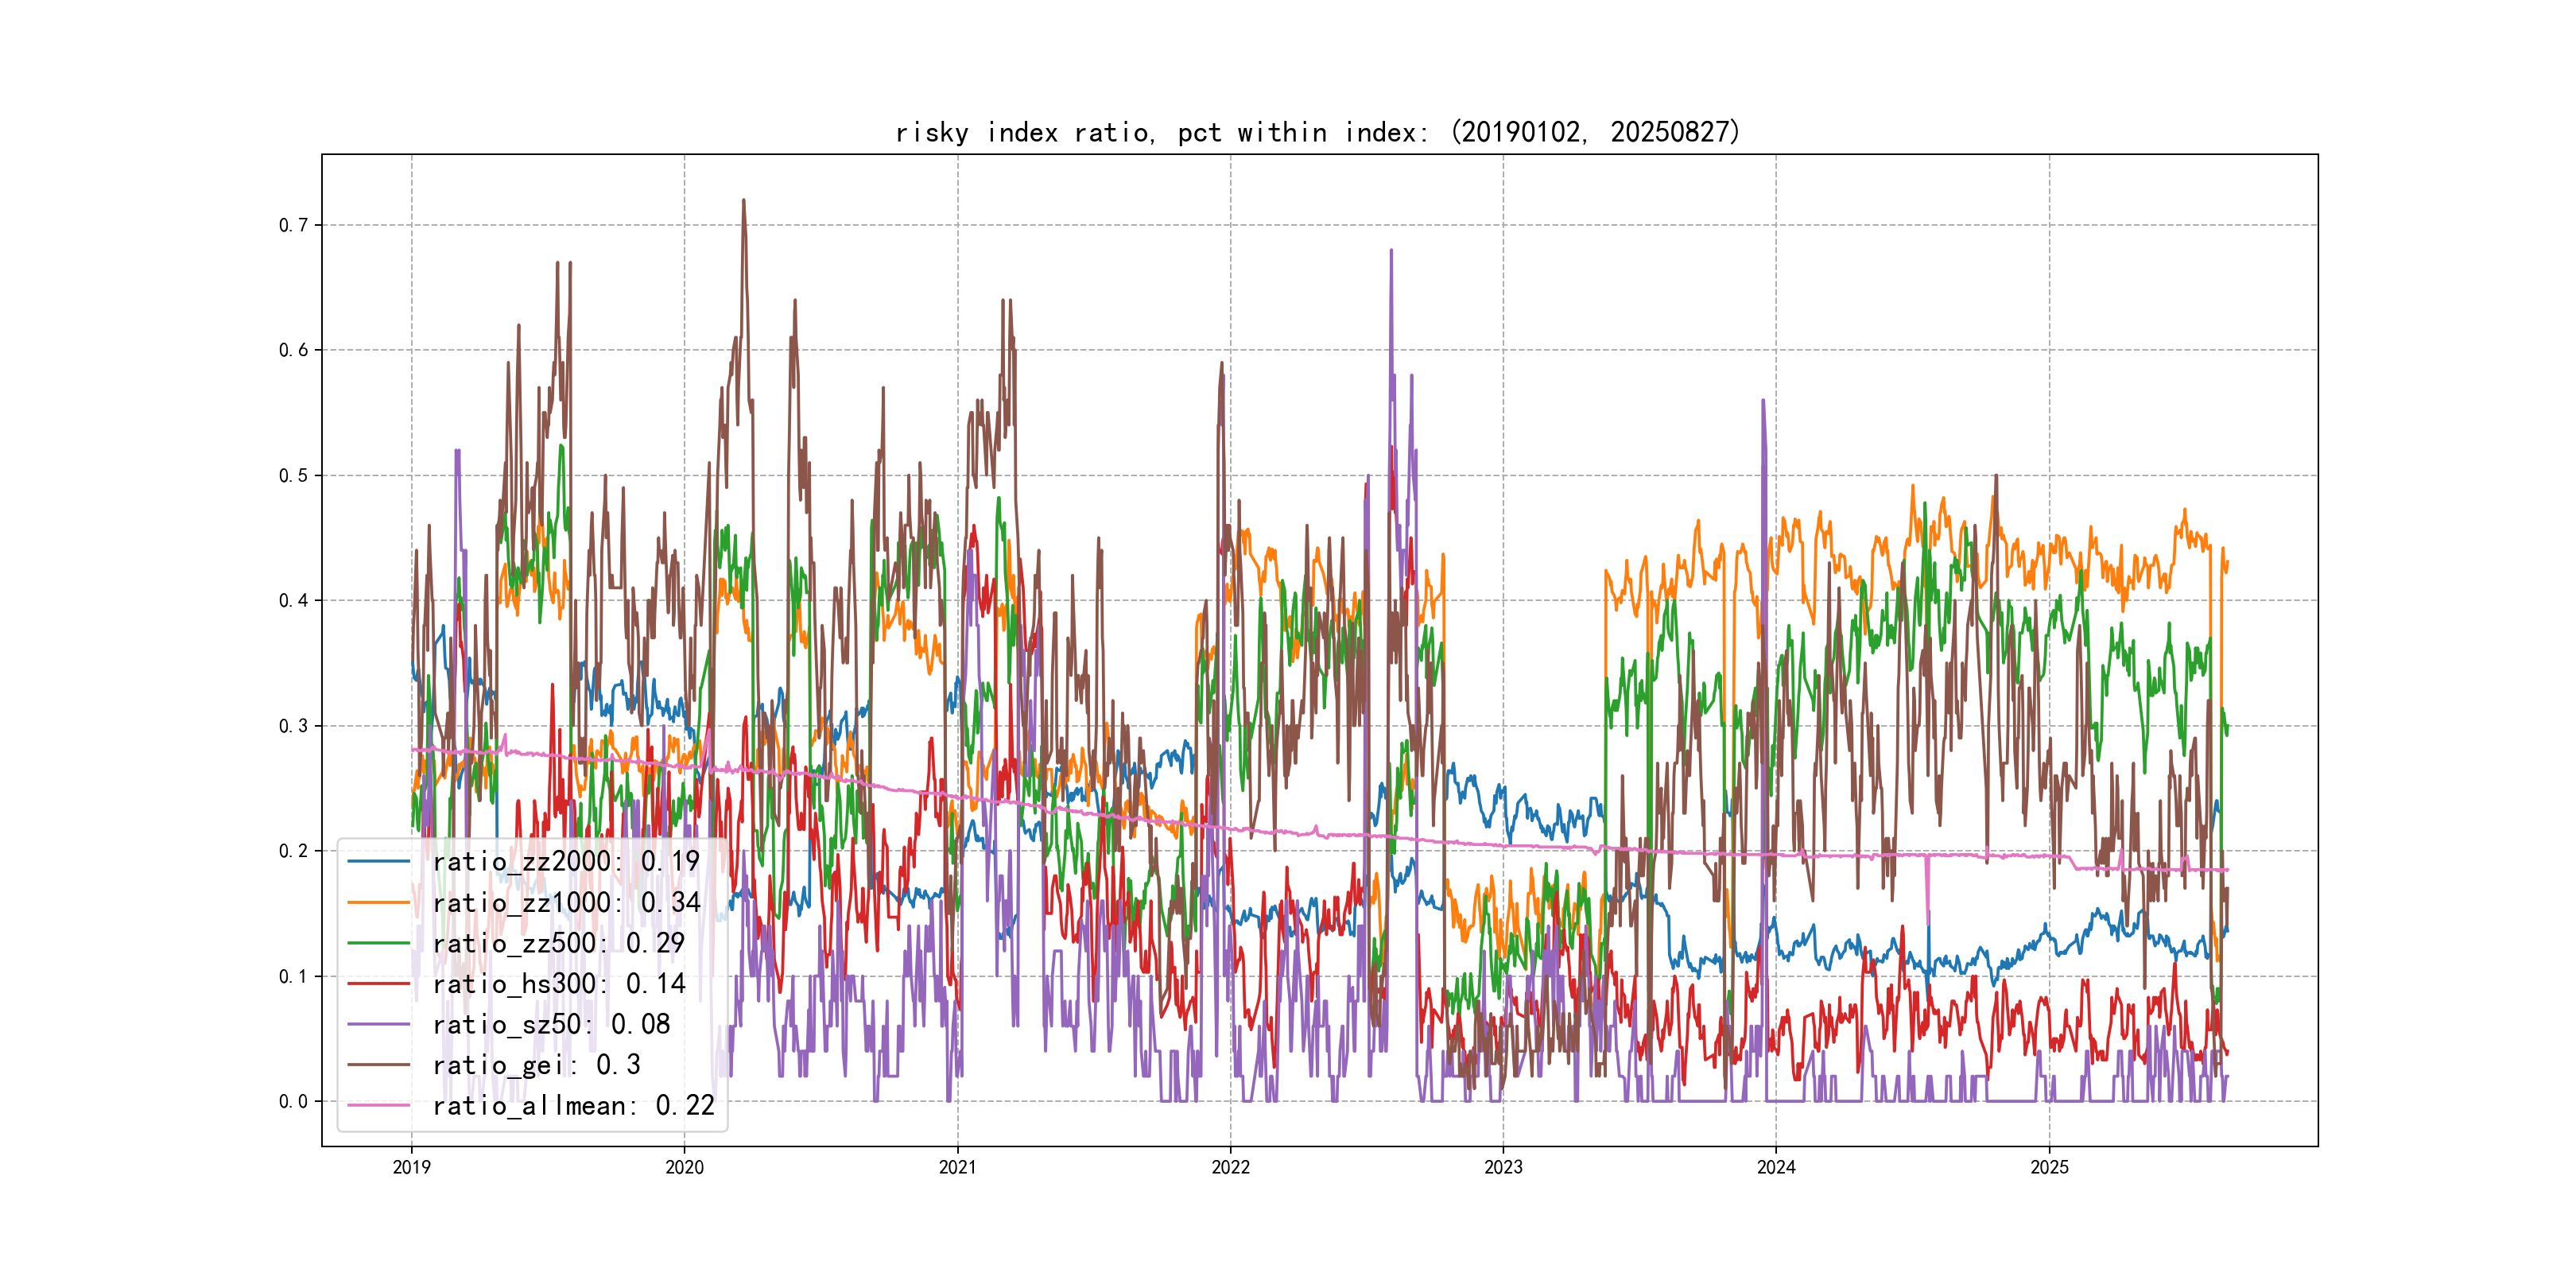
Task: Click the 2022 x-axis tick label
Action: (x=1230, y=1167)
